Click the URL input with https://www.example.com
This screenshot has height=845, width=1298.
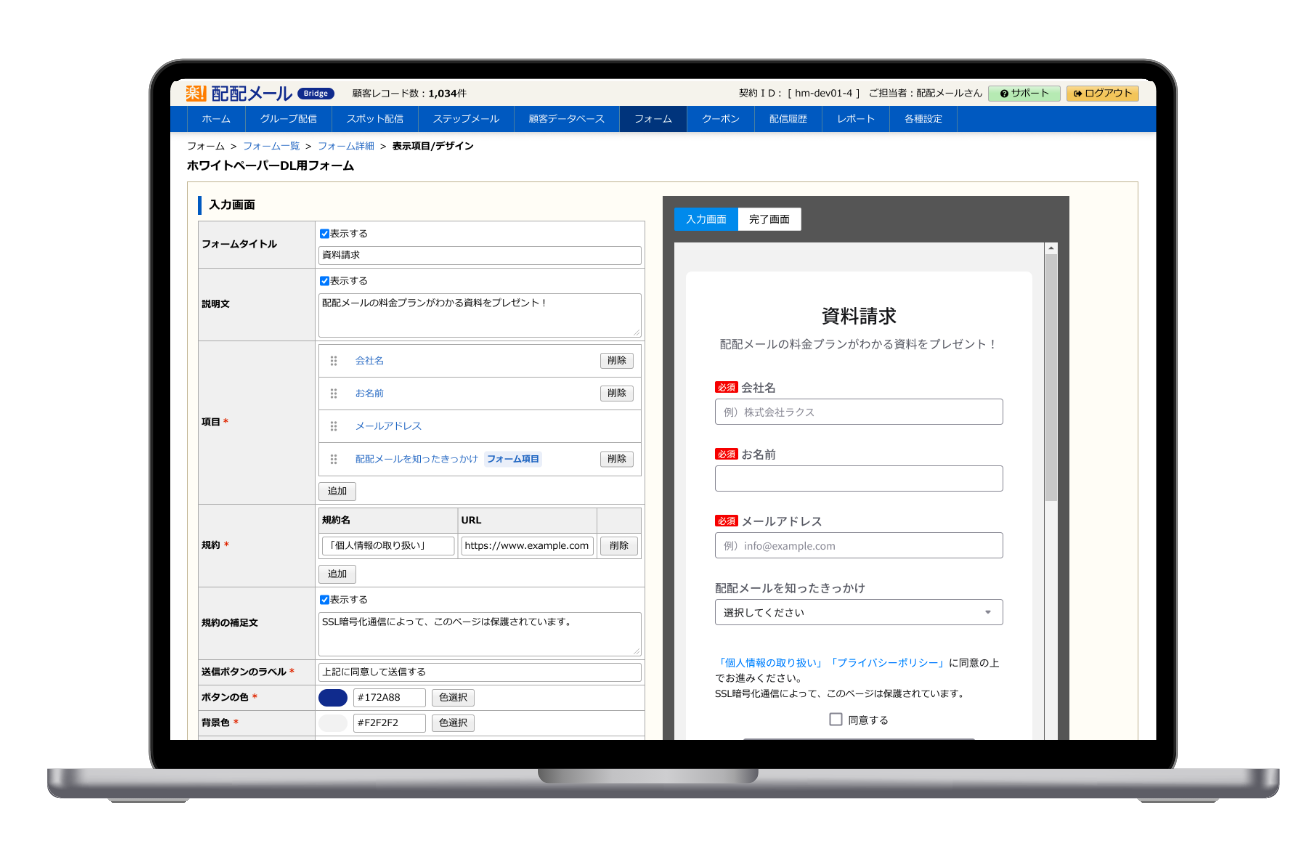tap(527, 546)
